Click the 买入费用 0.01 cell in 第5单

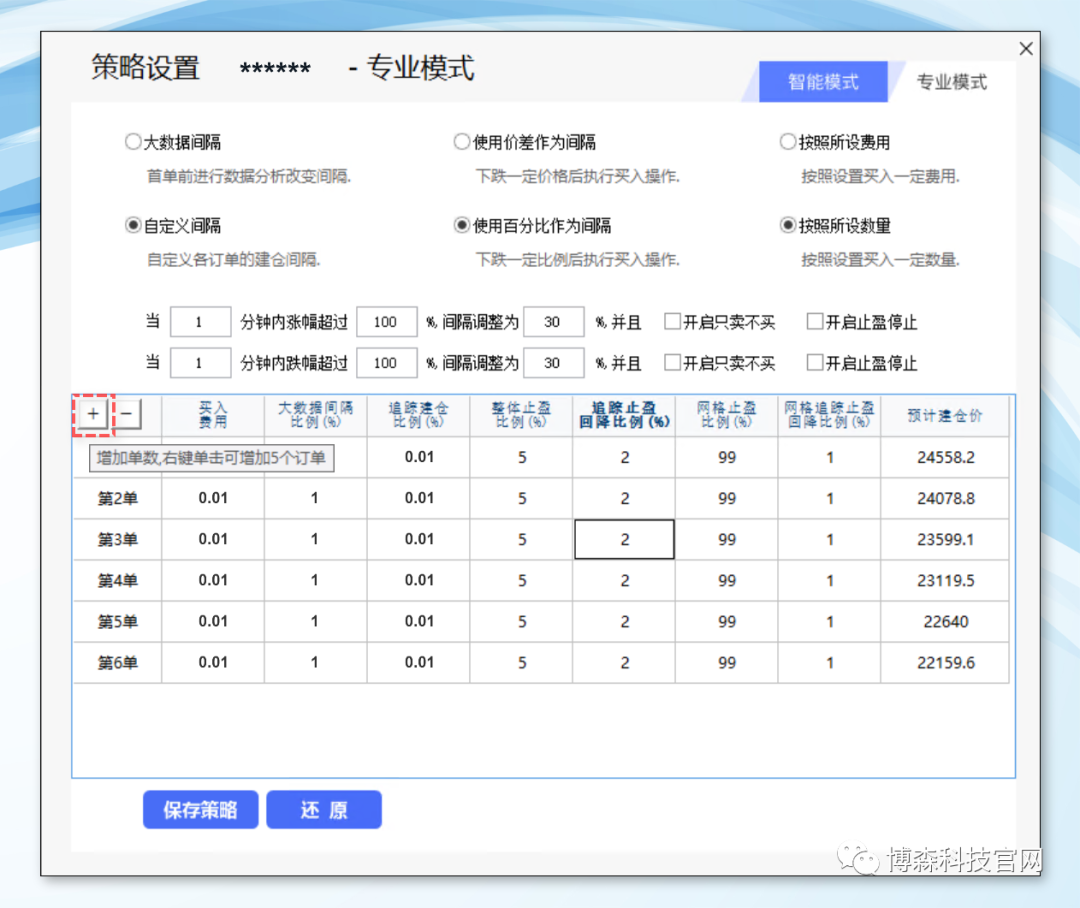(x=213, y=621)
